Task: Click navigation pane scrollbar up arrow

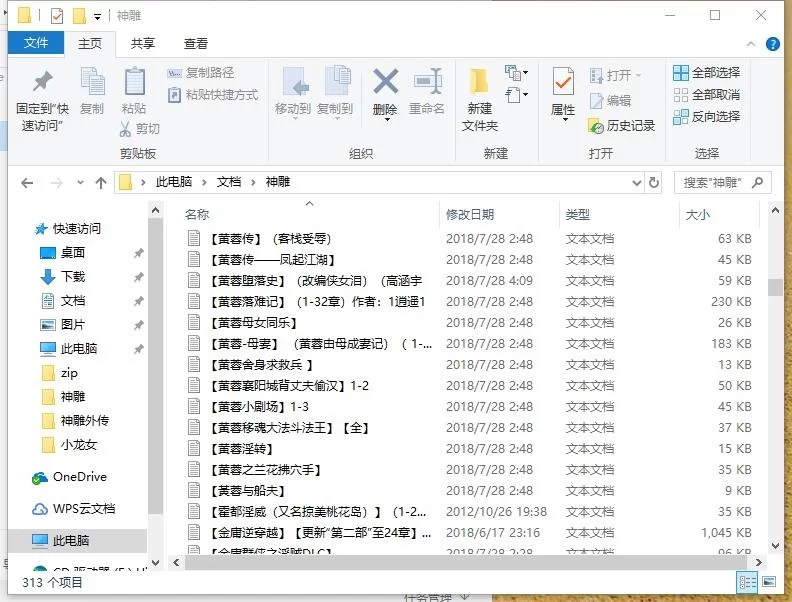Action: coord(156,210)
